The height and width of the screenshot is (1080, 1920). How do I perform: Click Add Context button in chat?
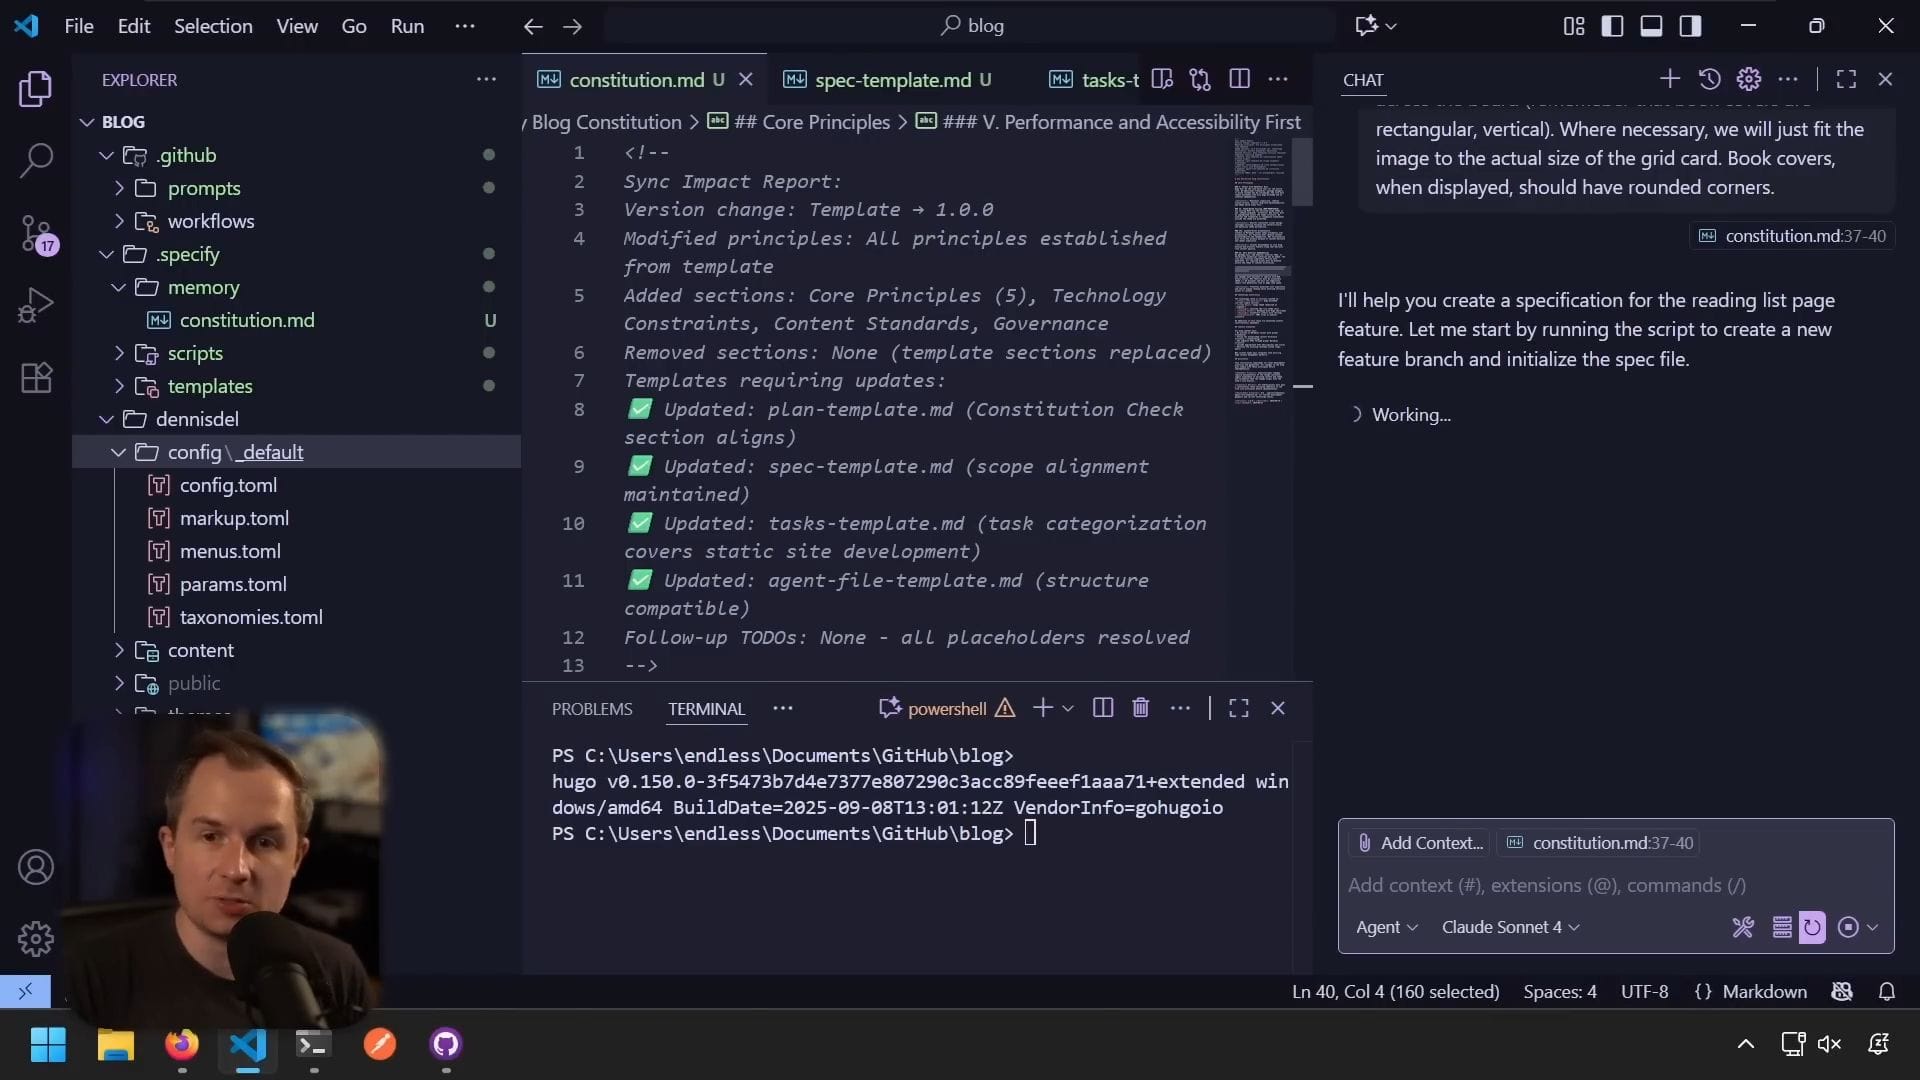tap(1420, 843)
